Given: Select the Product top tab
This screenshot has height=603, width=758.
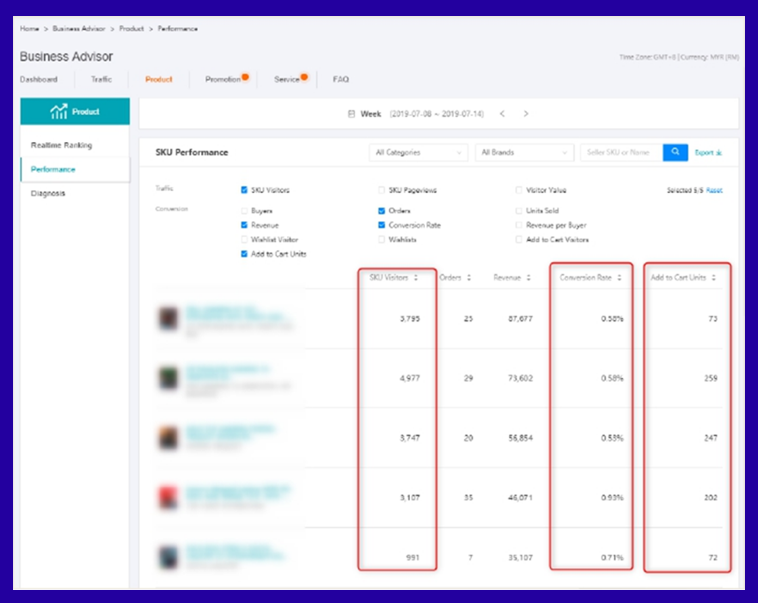Looking at the screenshot, I should click(159, 79).
